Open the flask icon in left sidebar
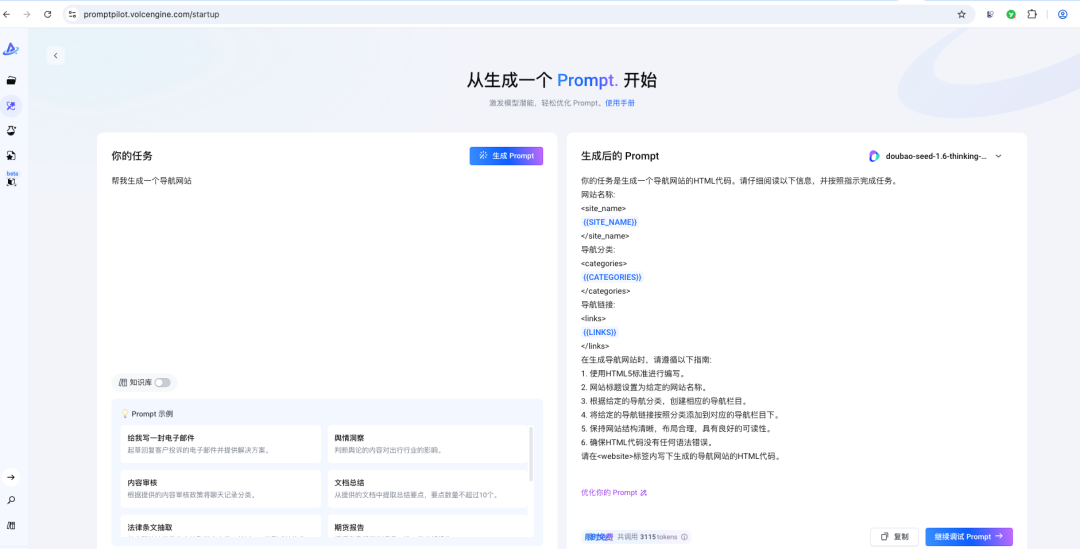1080x549 pixels. (11, 130)
